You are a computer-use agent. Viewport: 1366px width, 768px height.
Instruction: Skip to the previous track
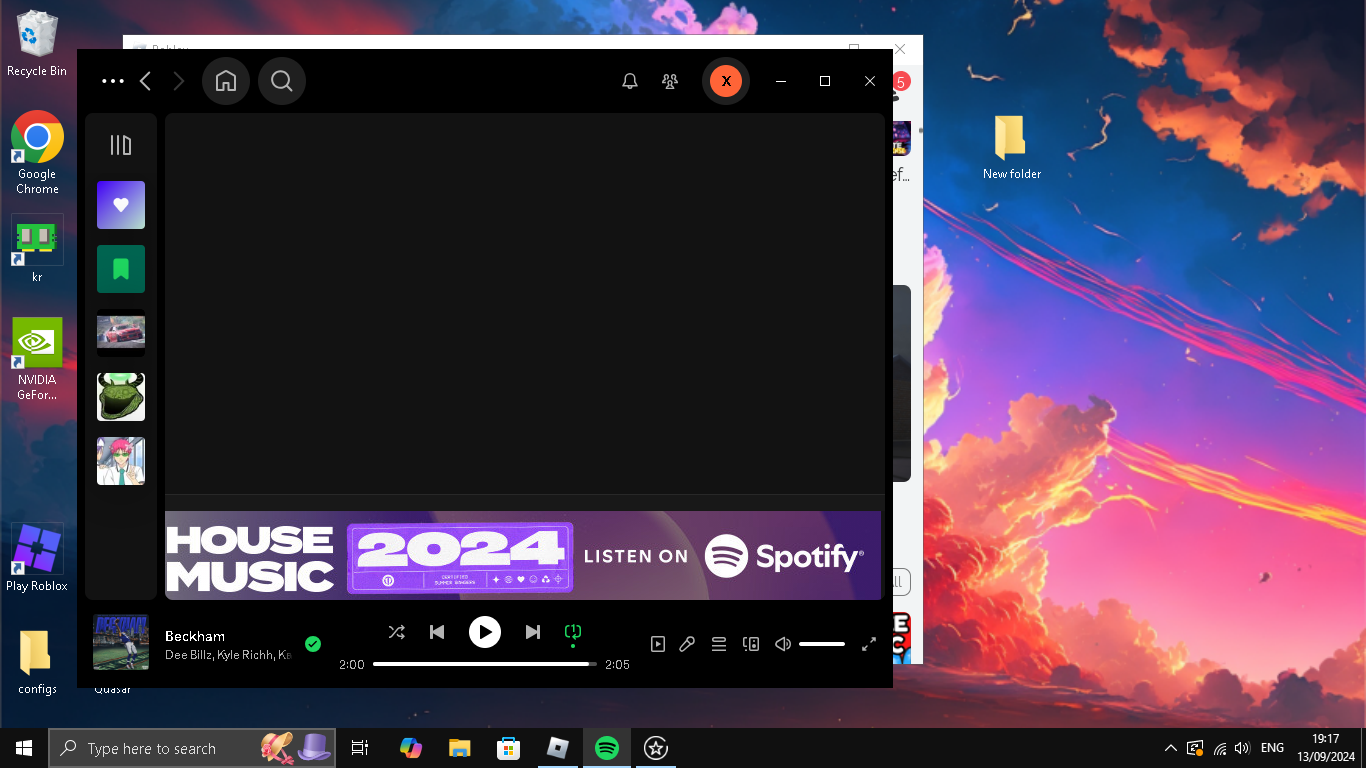click(437, 632)
